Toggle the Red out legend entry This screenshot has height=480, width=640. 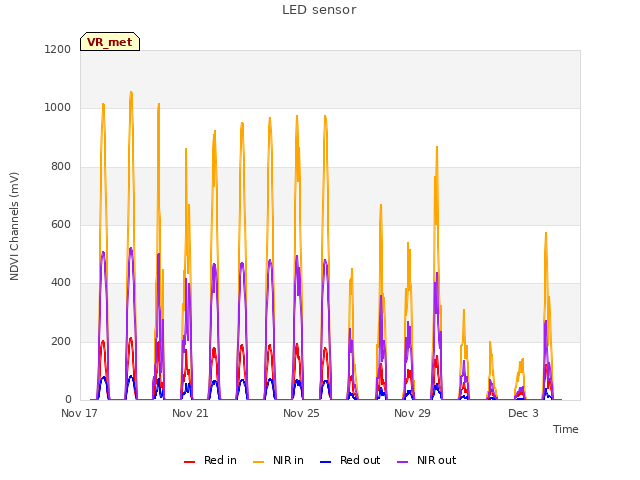[350, 460]
